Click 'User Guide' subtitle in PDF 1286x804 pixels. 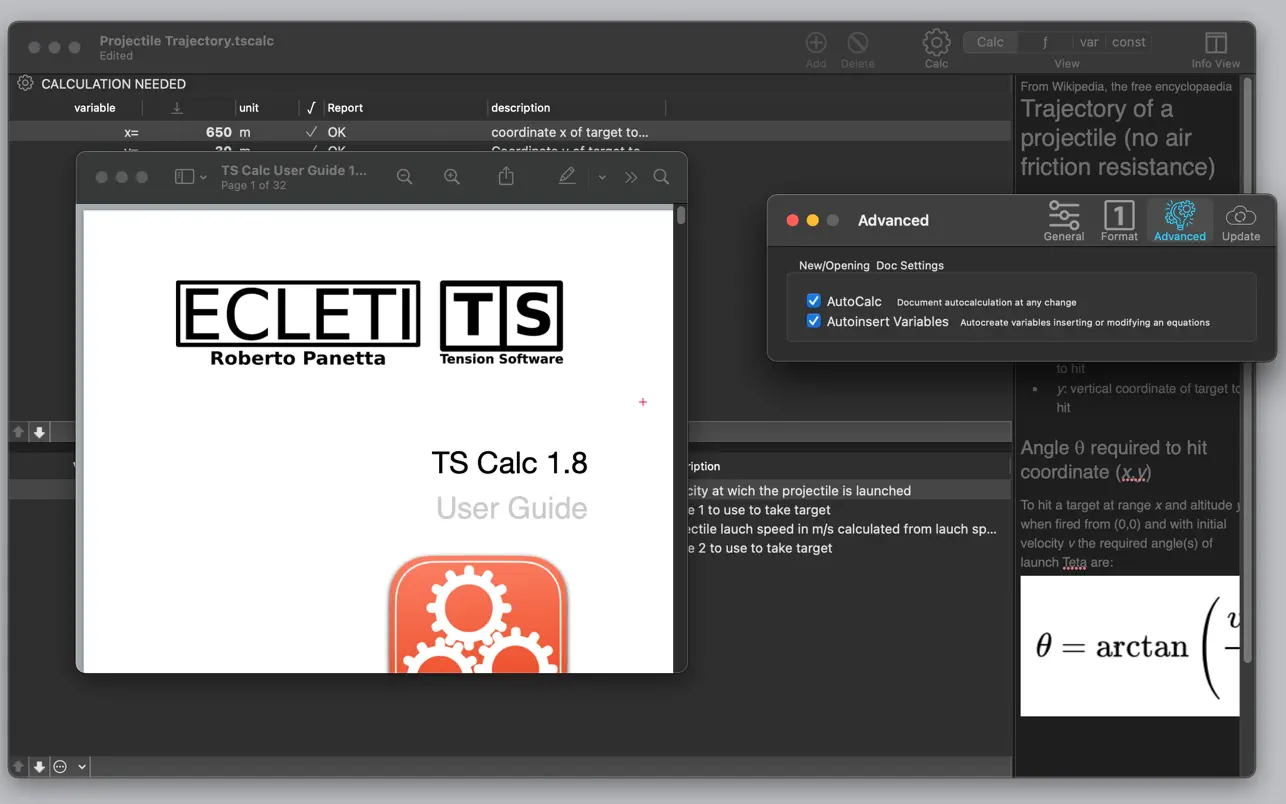511,508
